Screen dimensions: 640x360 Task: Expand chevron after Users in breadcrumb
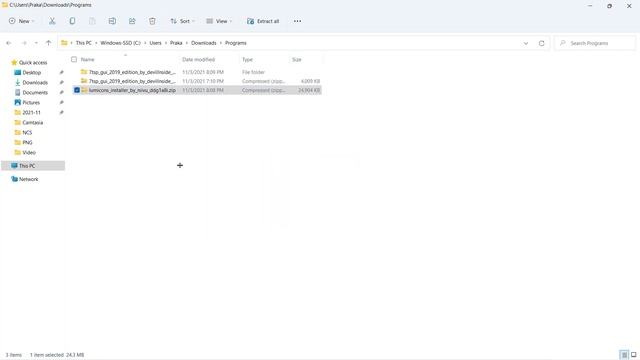coord(166,43)
